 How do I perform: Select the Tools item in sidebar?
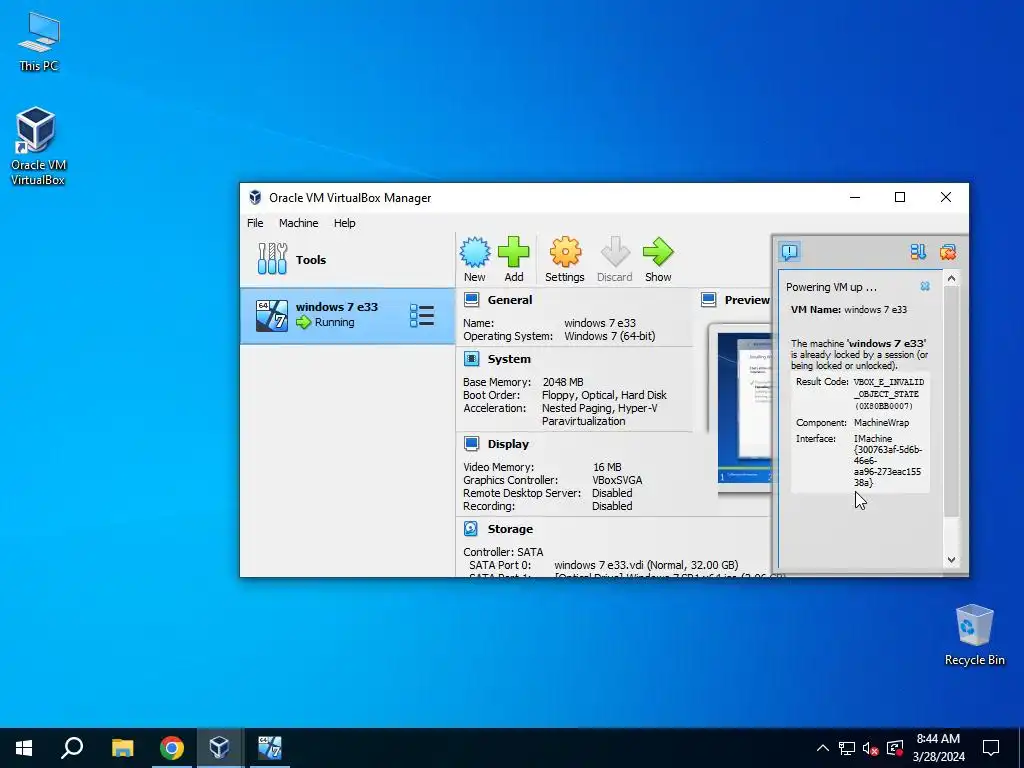point(347,259)
